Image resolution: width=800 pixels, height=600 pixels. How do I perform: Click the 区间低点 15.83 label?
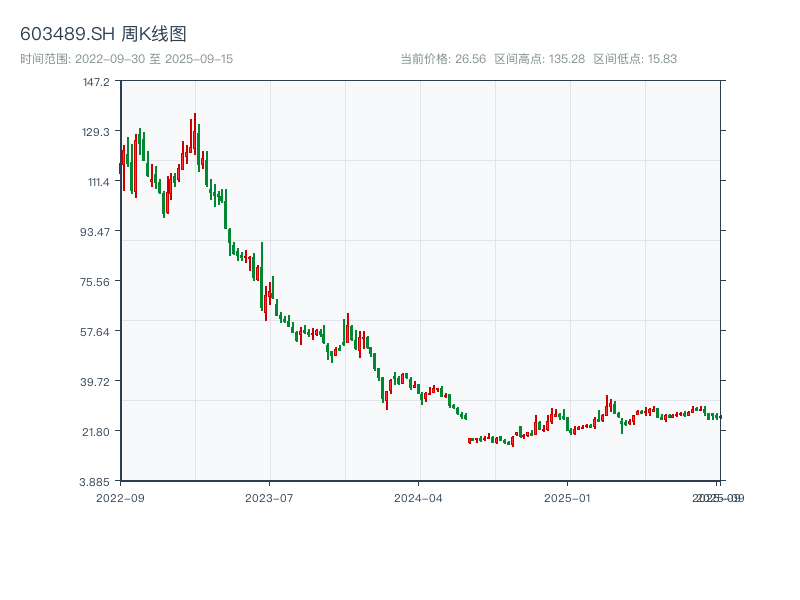click(x=635, y=59)
